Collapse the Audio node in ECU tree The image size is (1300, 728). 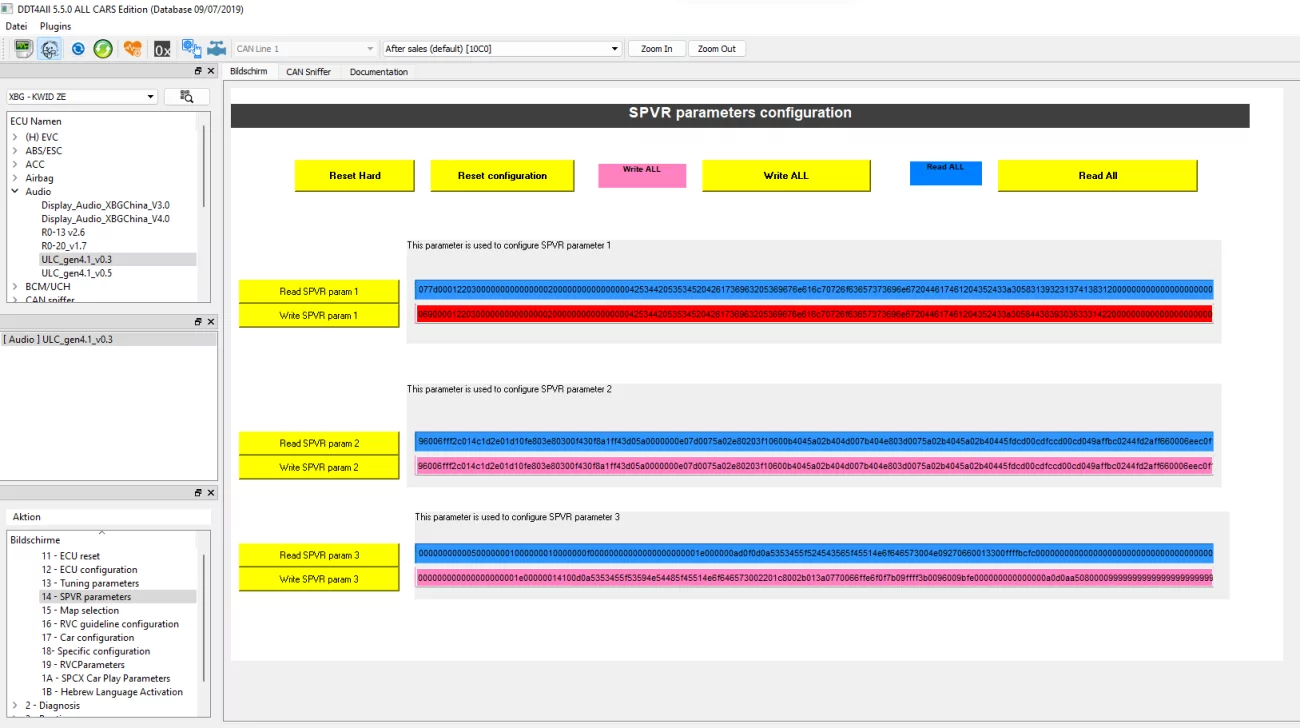(x=15, y=192)
